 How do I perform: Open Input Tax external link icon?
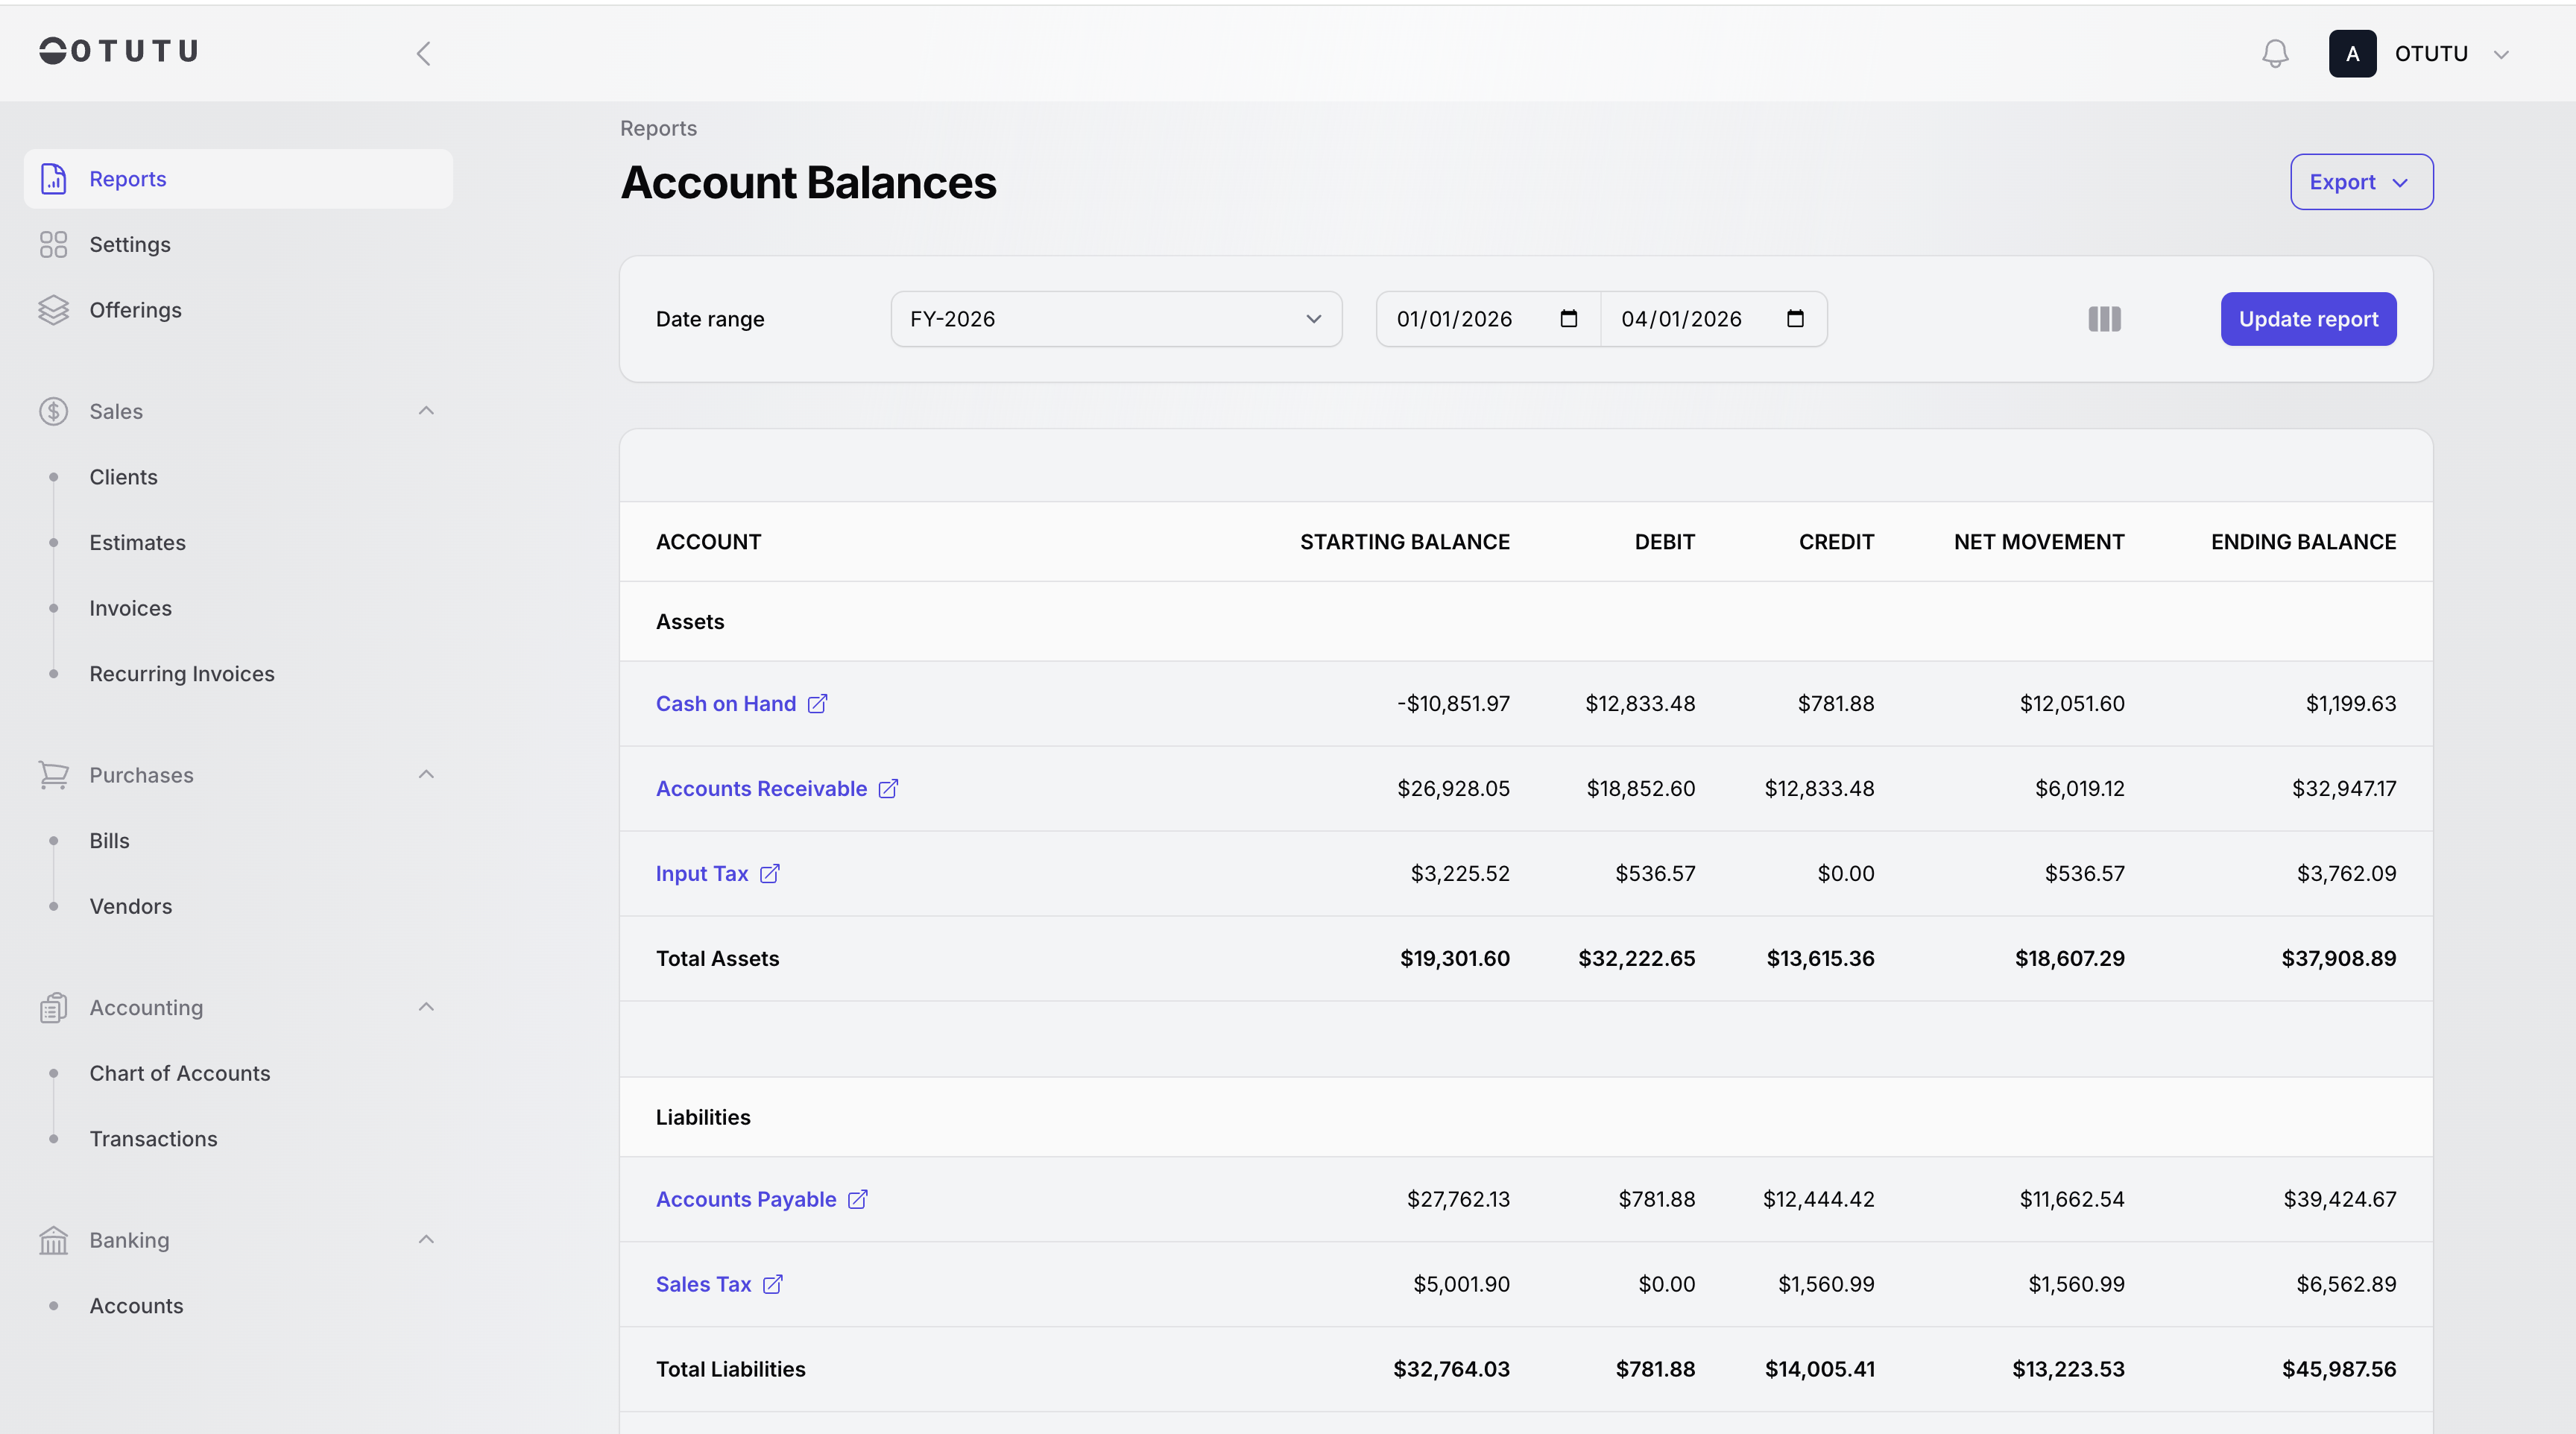tap(769, 874)
